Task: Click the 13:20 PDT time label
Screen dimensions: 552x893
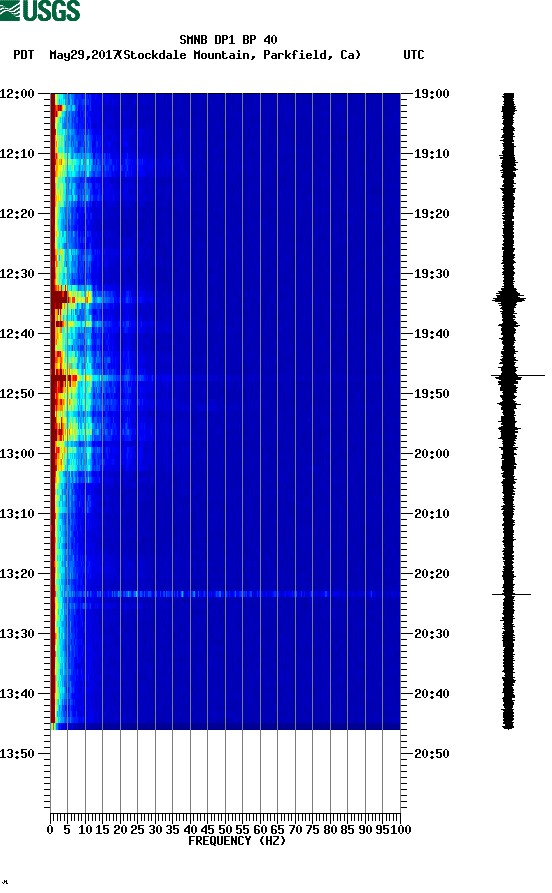Action: [18, 574]
